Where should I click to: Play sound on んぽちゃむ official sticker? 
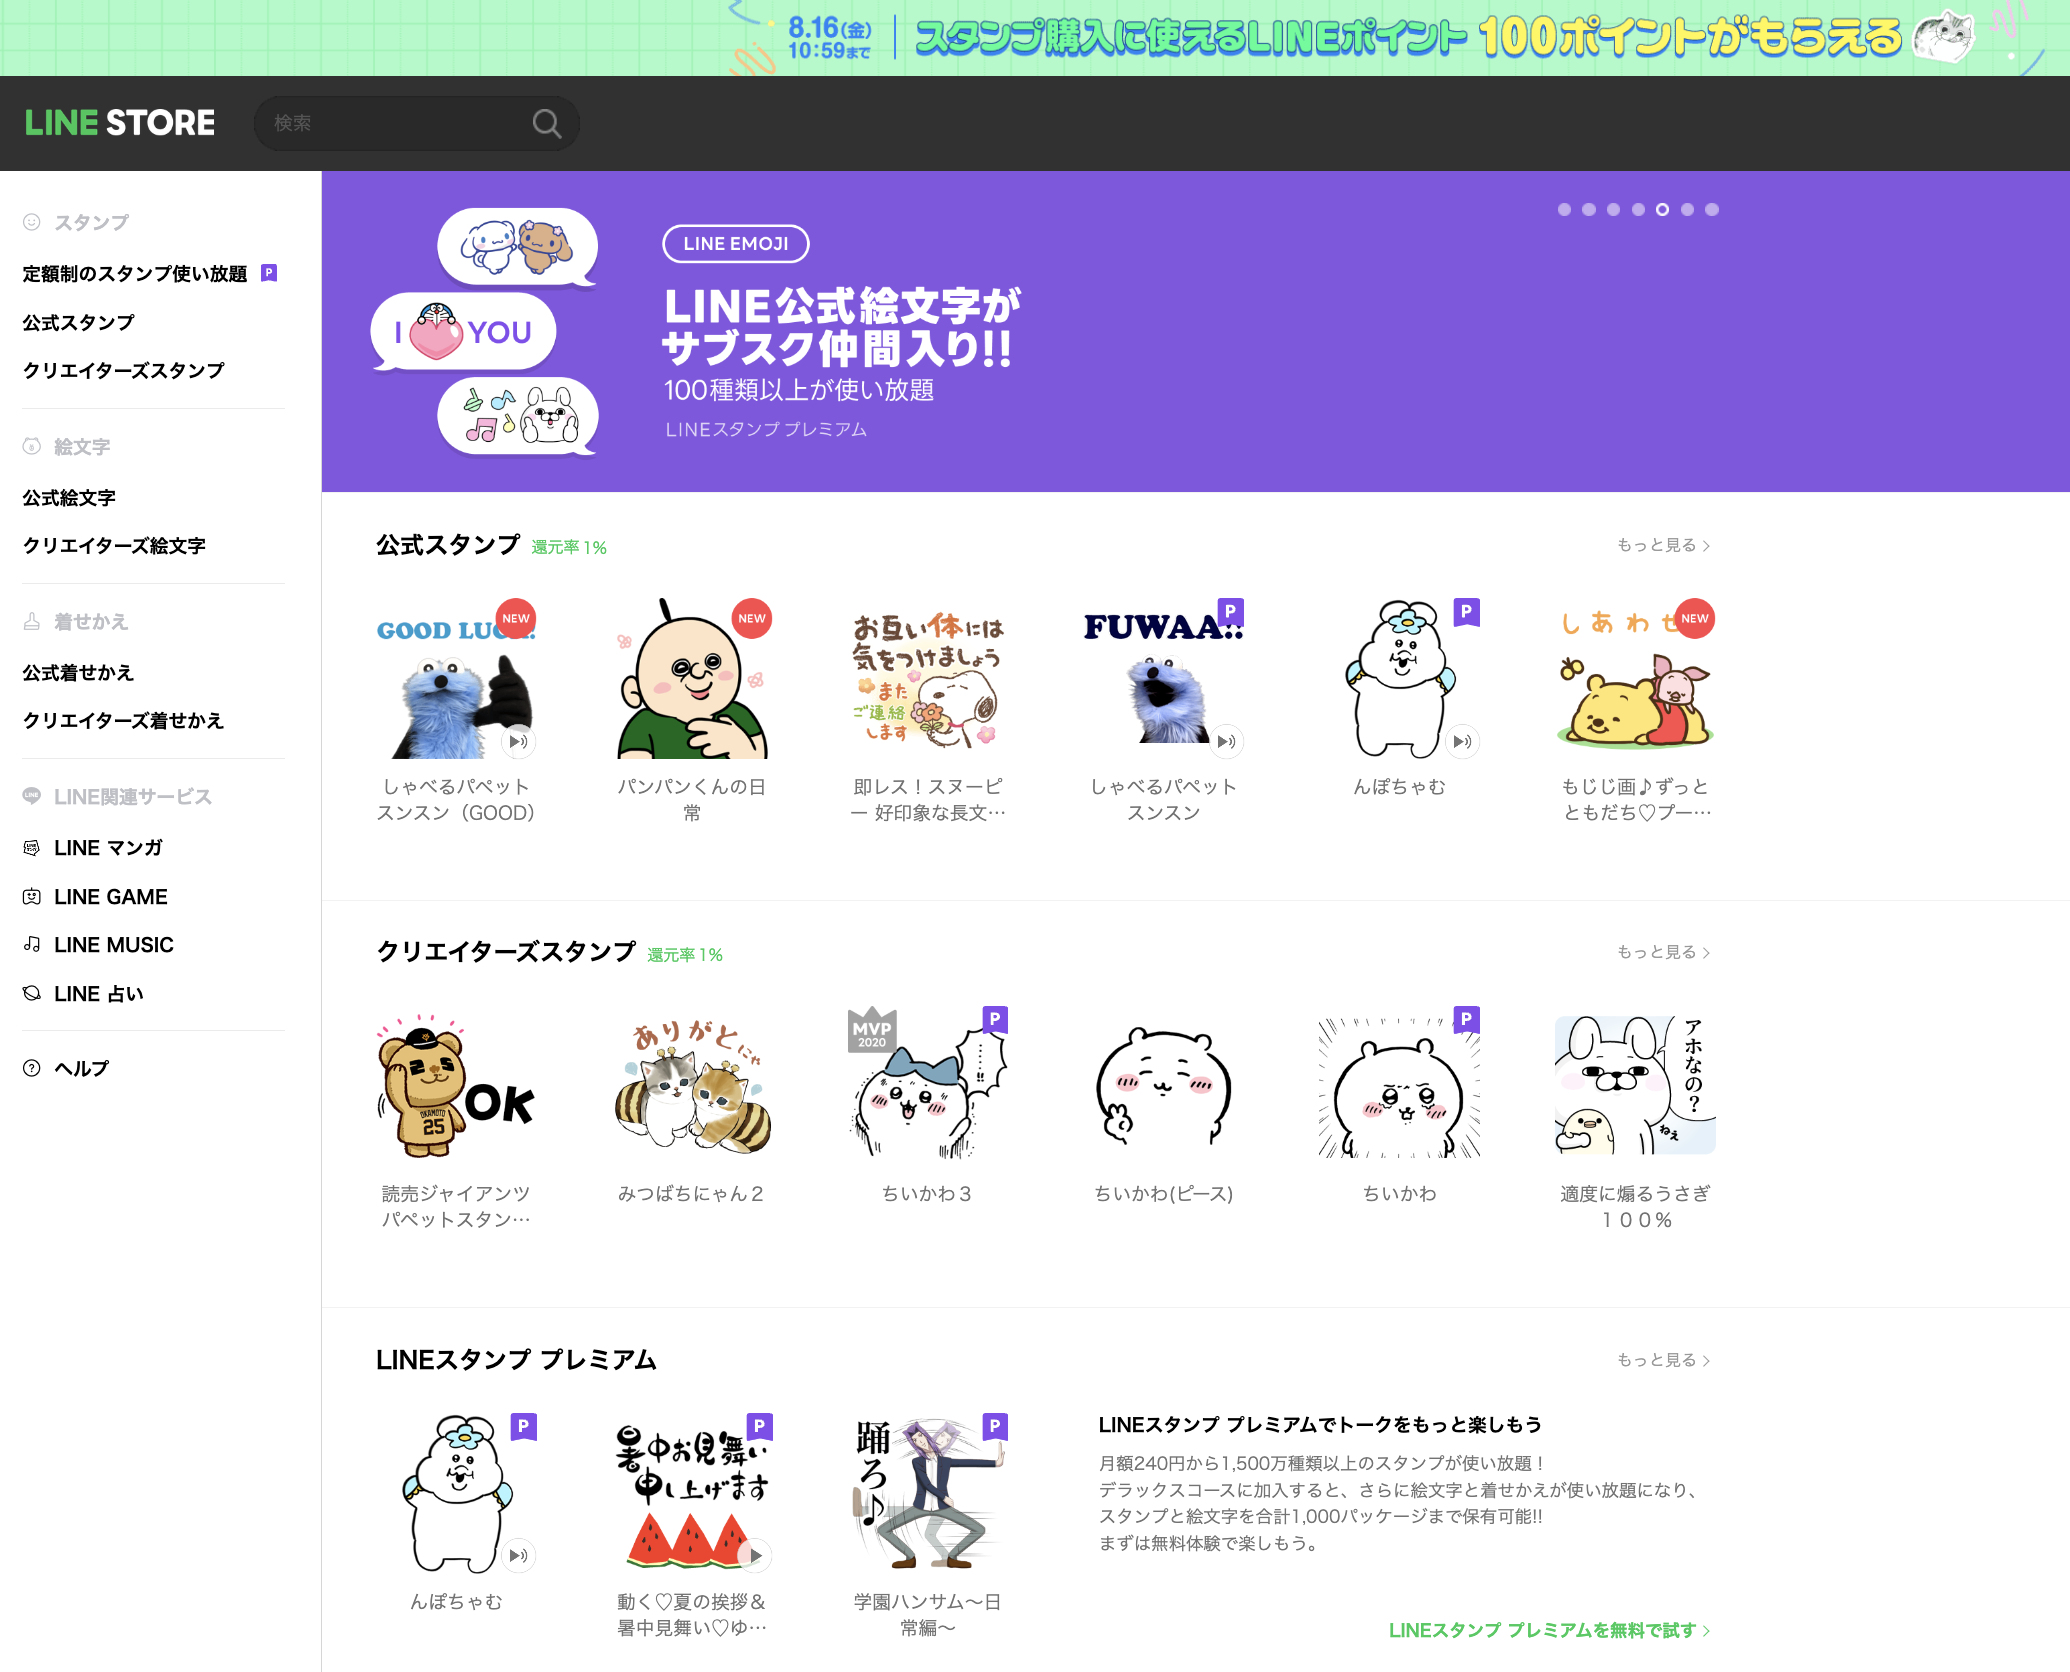[x=1462, y=741]
